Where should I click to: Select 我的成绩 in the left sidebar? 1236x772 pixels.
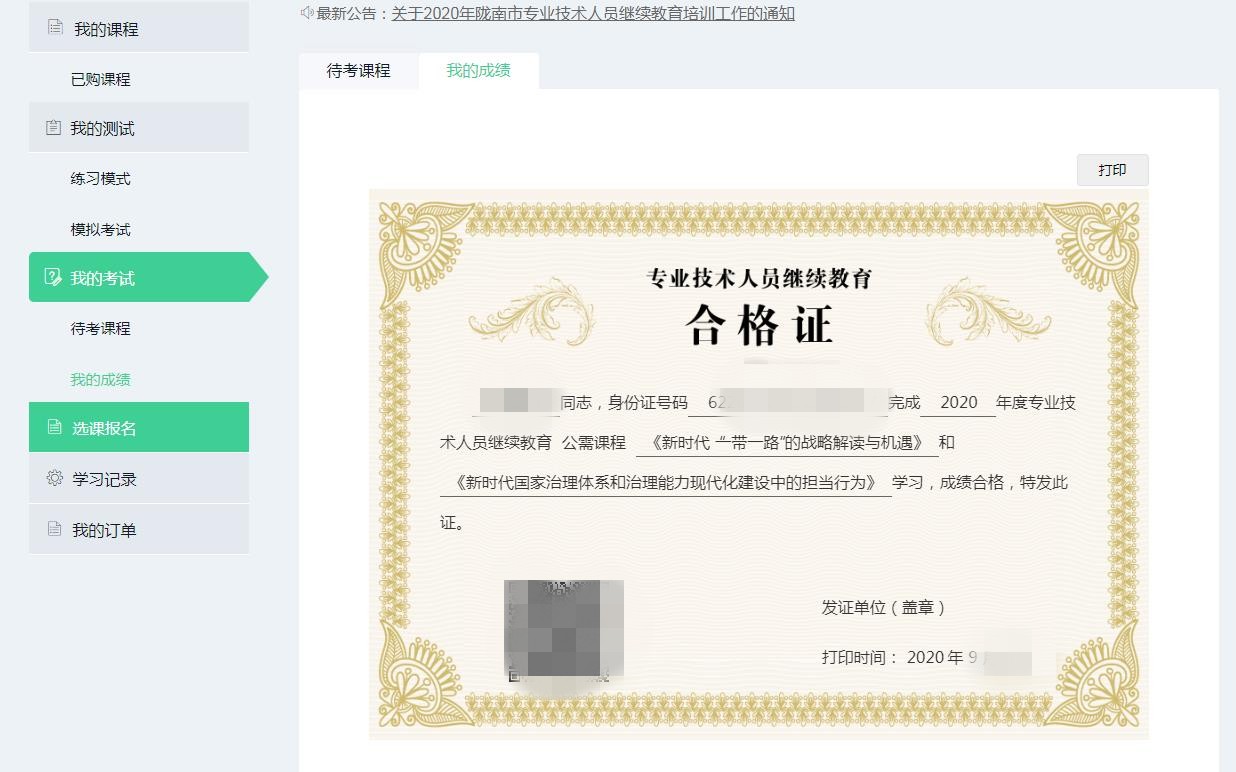click(100, 379)
